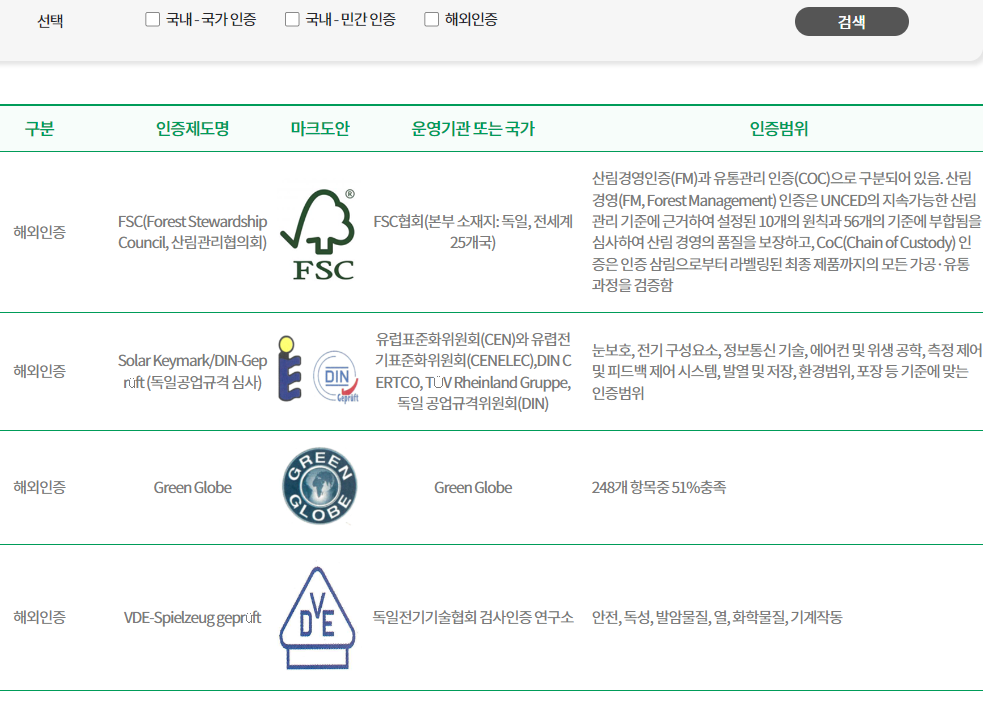Click the 검색 search button
Image resolution: width=983 pixels, height=701 pixels.
tap(851, 21)
